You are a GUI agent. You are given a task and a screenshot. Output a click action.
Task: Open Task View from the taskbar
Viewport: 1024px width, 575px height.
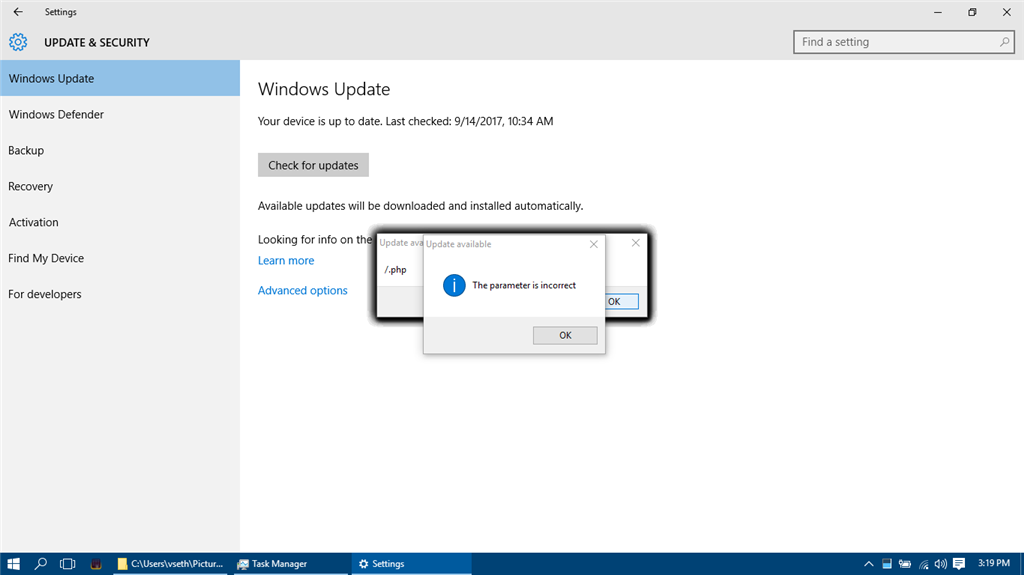(67, 564)
